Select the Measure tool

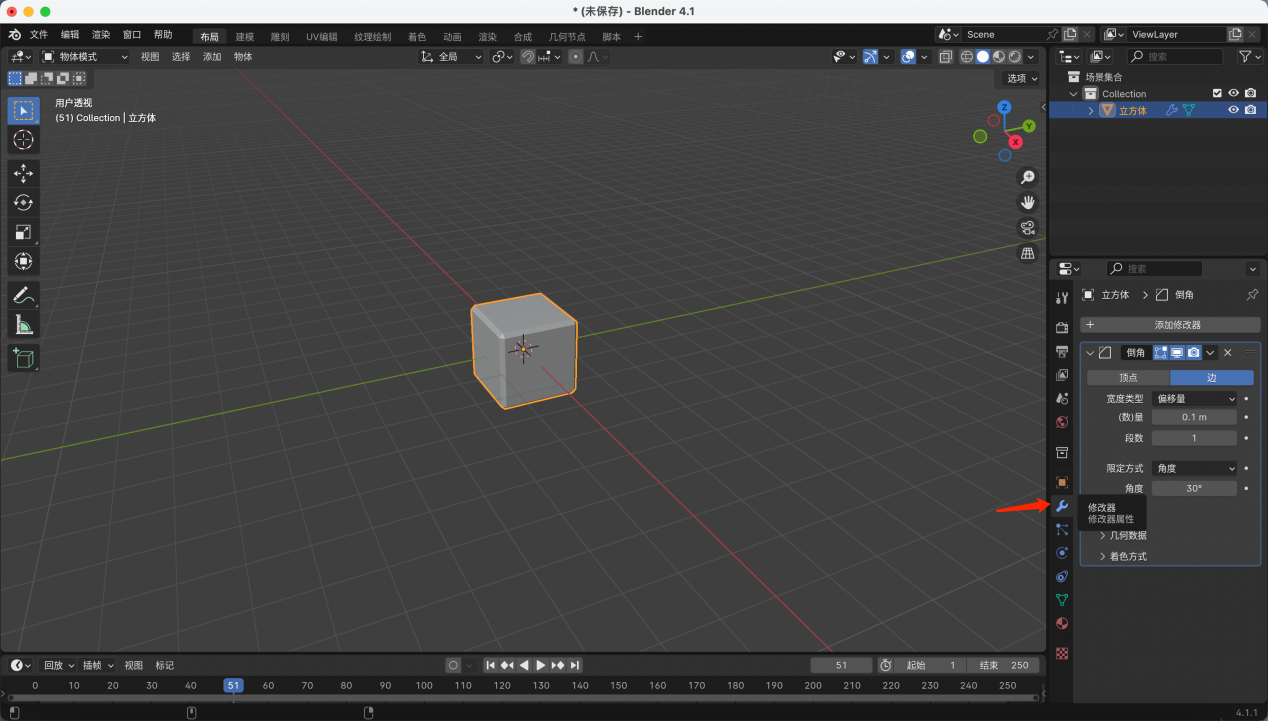[24, 325]
